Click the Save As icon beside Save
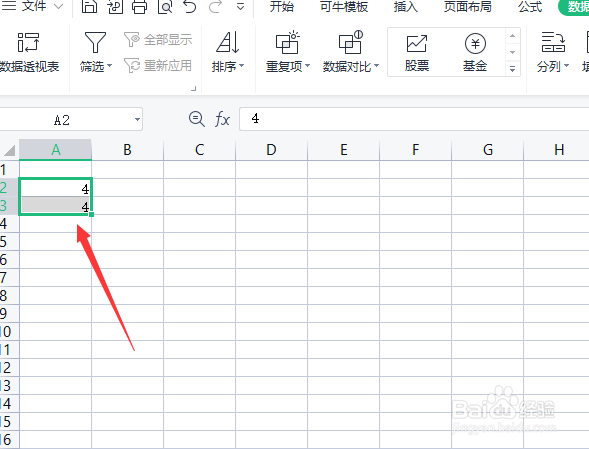The height and width of the screenshot is (449, 589). point(115,6)
